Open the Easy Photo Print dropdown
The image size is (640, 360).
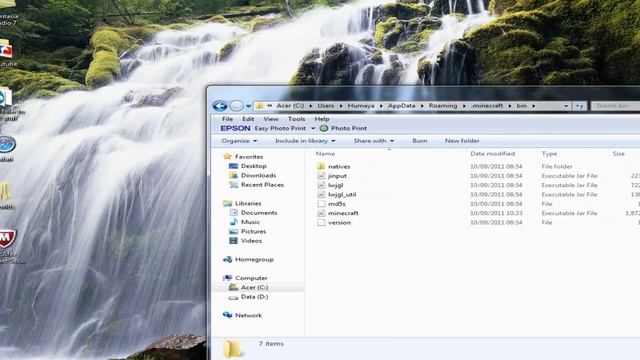point(313,129)
